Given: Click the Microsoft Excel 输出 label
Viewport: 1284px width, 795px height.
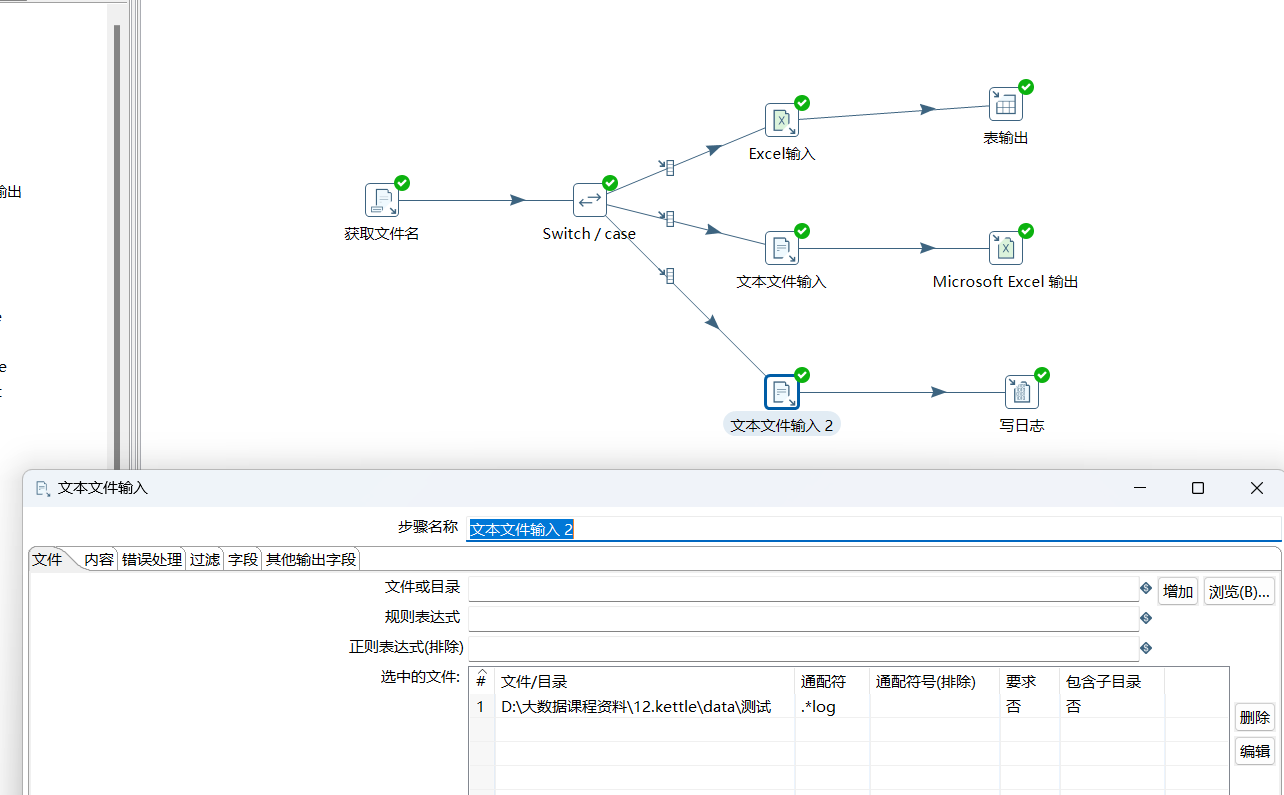Looking at the screenshot, I should (1005, 282).
